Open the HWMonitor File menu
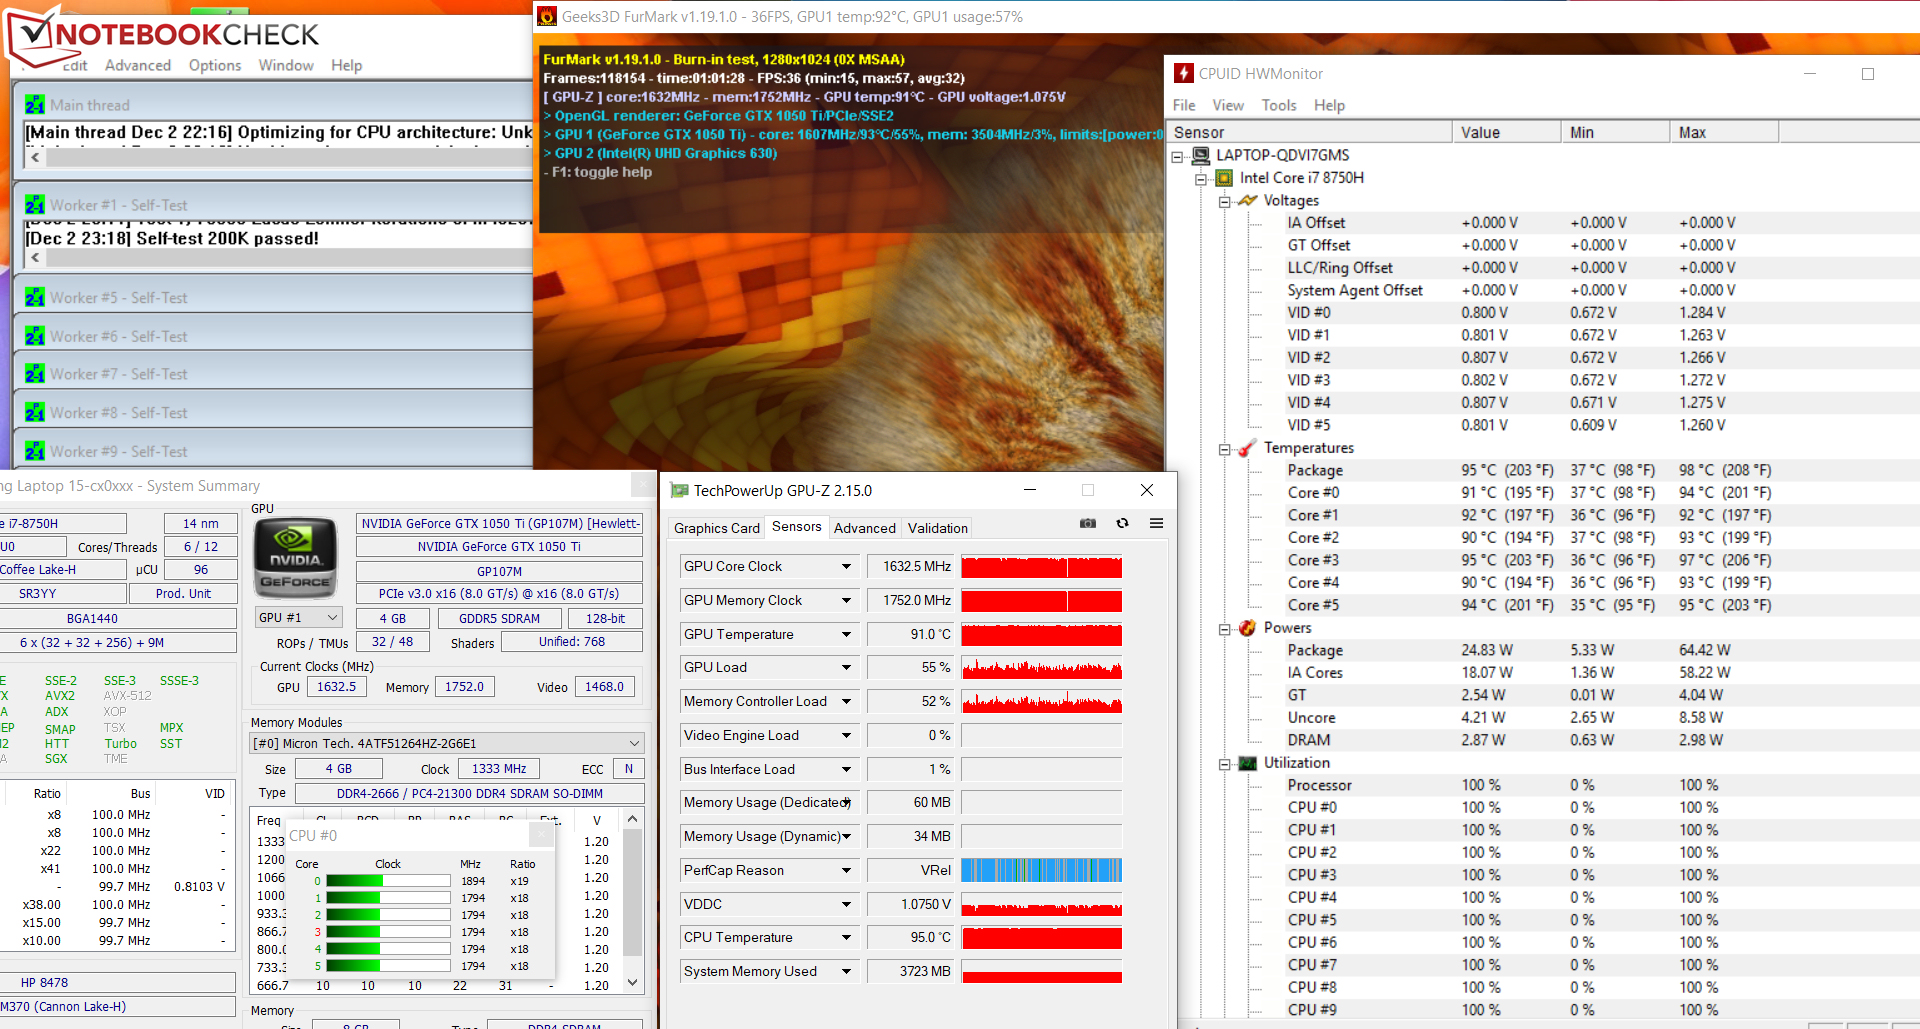The image size is (1920, 1029). point(1184,105)
